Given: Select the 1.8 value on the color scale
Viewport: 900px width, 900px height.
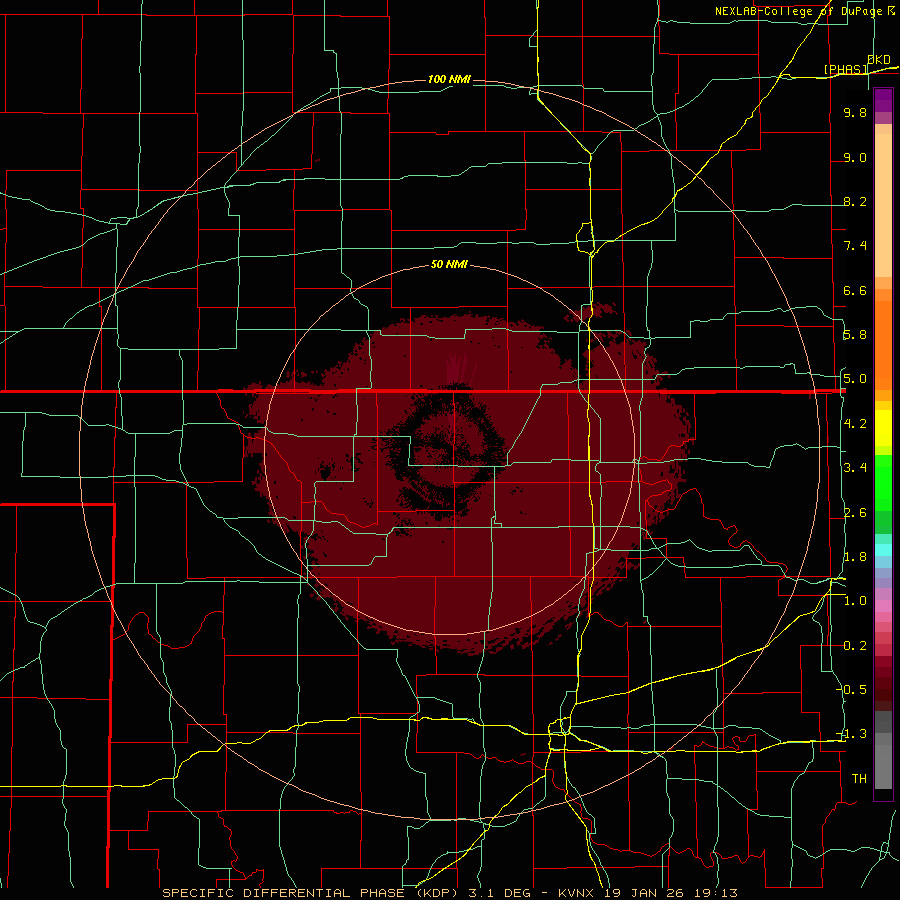Looking at the screenshot, I should click(855, 557).
